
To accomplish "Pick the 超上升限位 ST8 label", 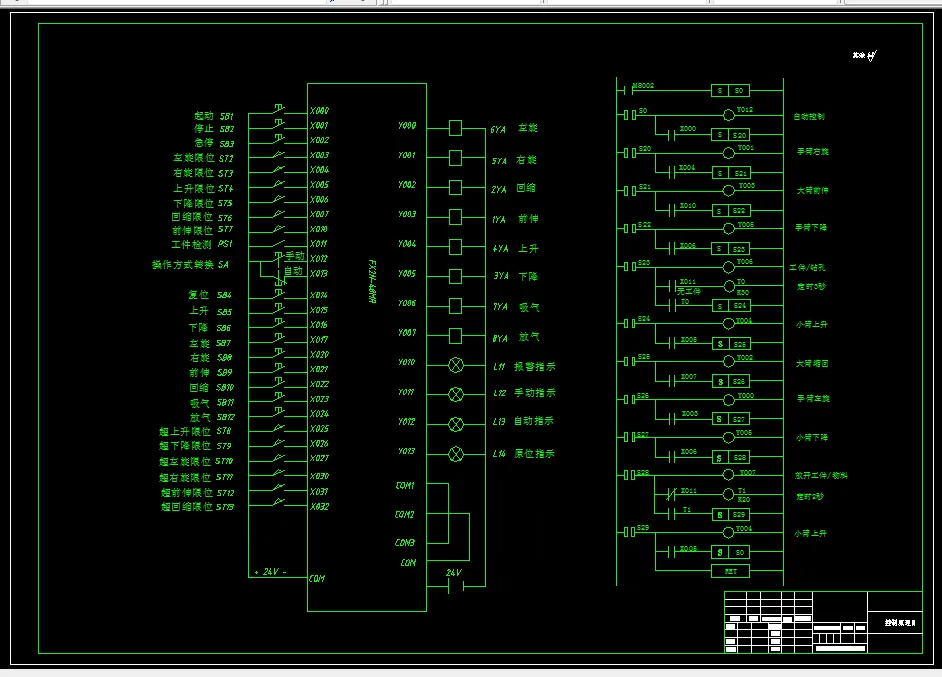I will click(195, 431).
